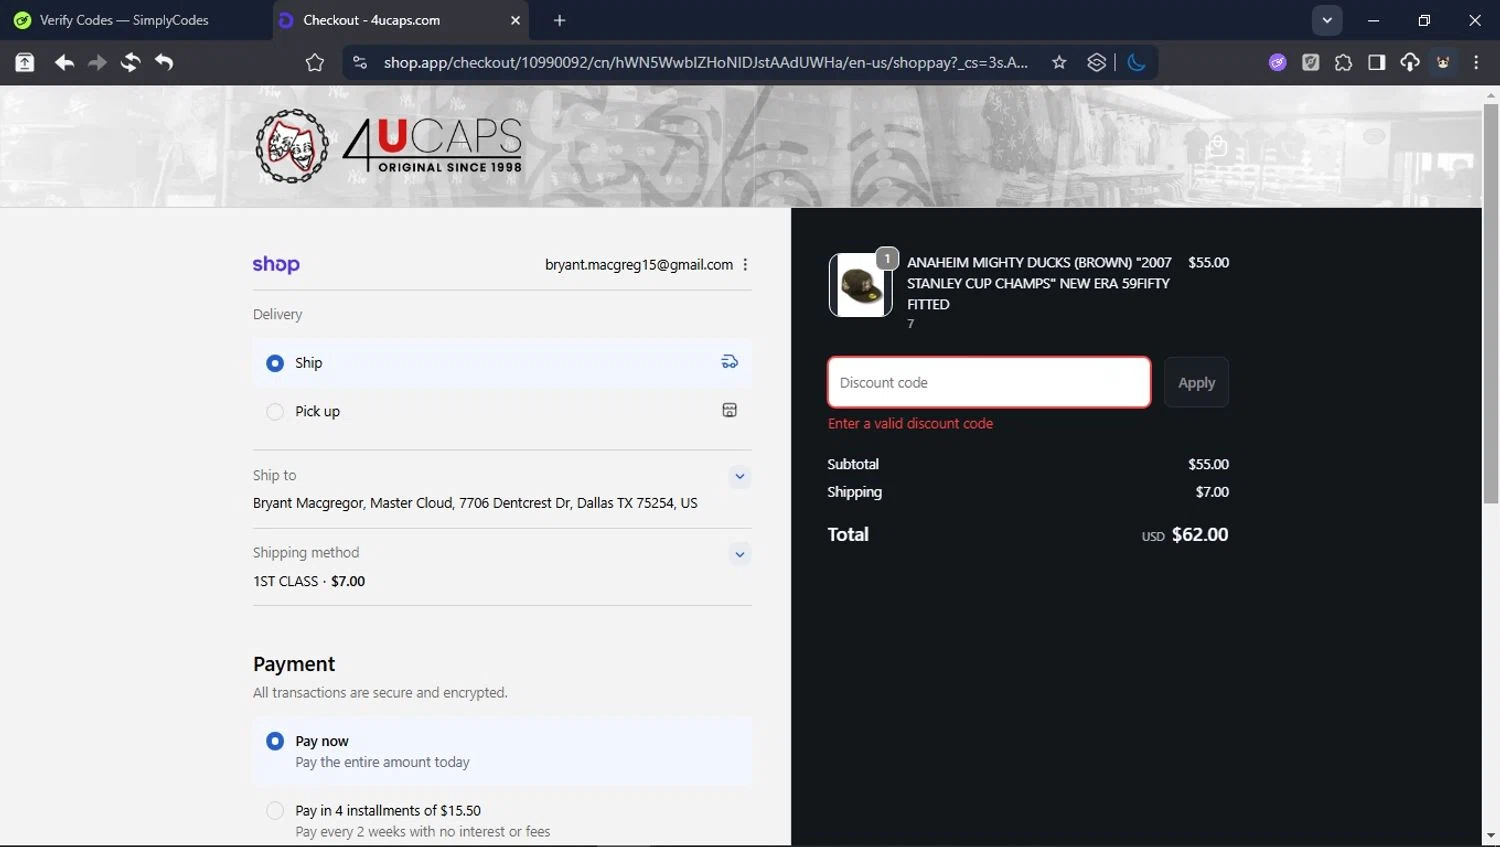The image size is (1500, 847).
Task: Reload the checkout page
Action: click(130, 63)
